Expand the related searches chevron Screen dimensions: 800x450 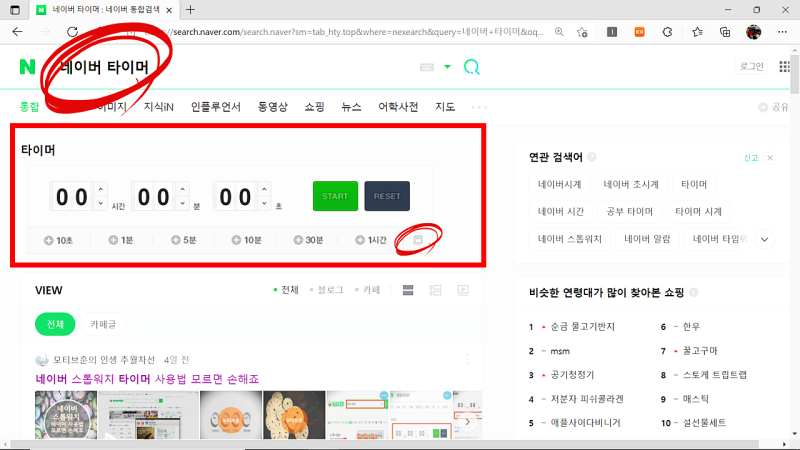(x=764, y=239)
